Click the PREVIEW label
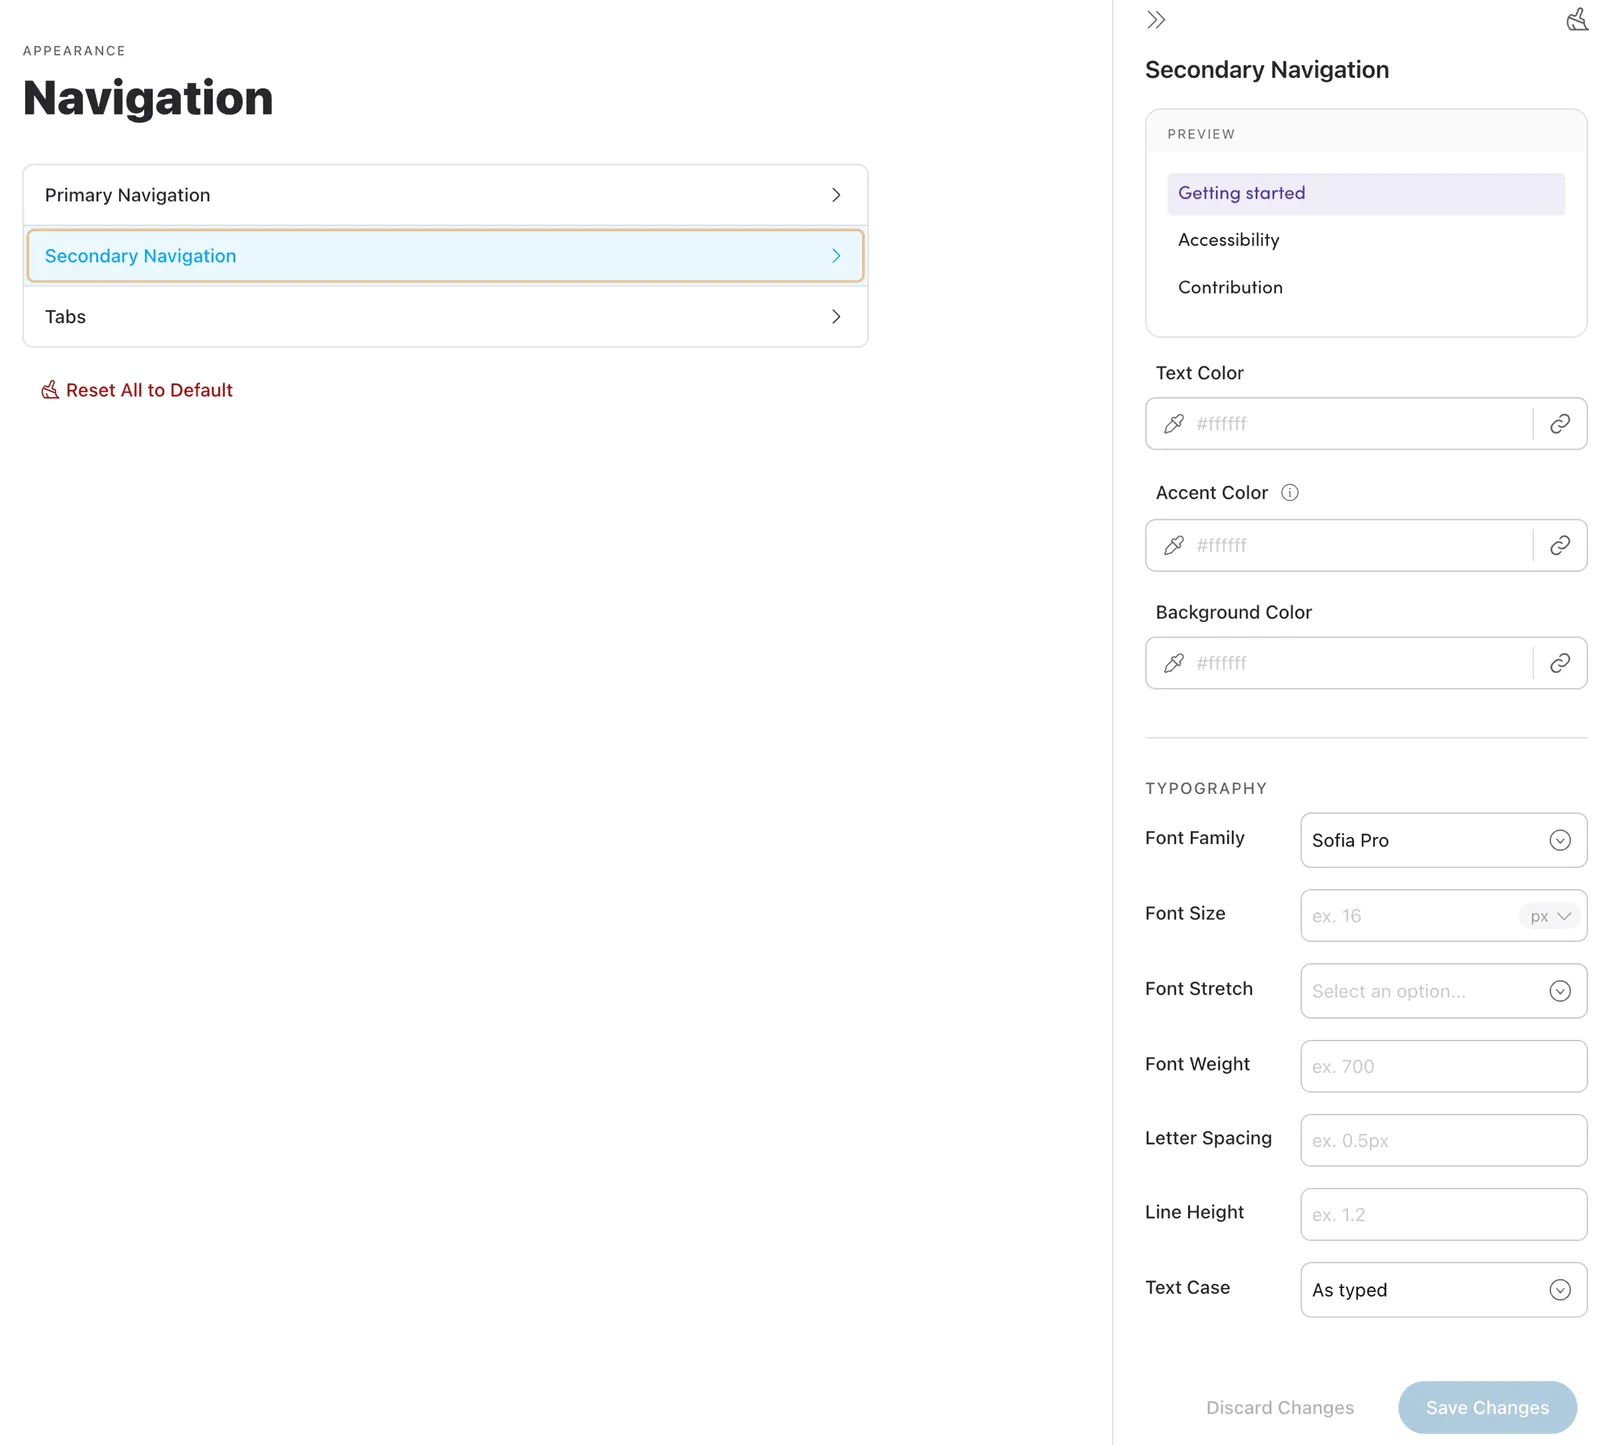The width and height of the screenshot is (1600, 1445). (1201, 134)
